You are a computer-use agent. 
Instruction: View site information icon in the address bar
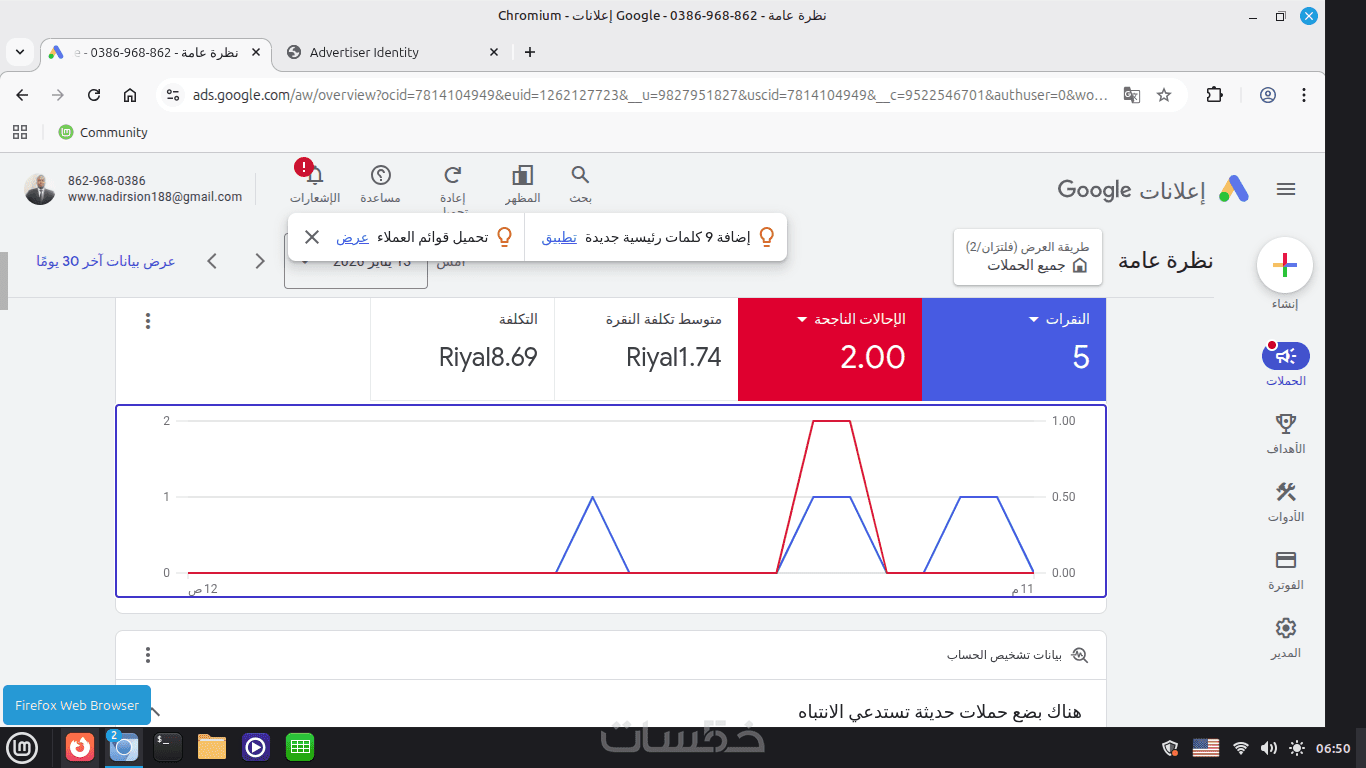coord(173,95)
